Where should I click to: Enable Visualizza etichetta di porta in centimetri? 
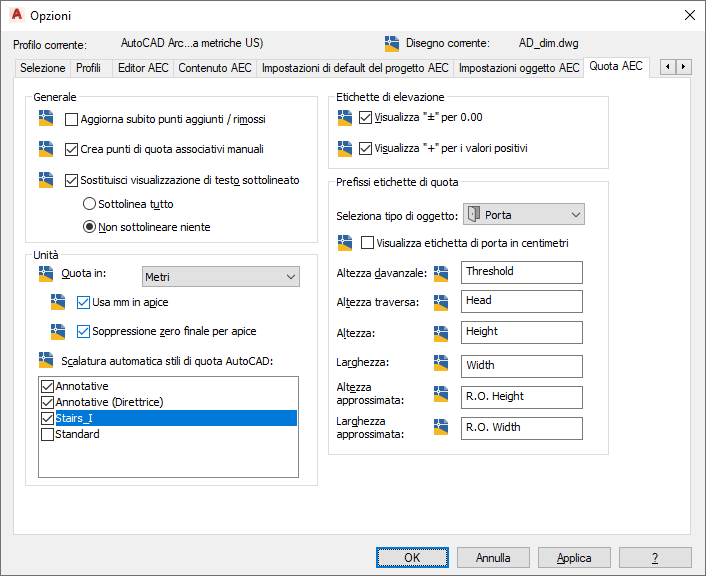point(367,243)
